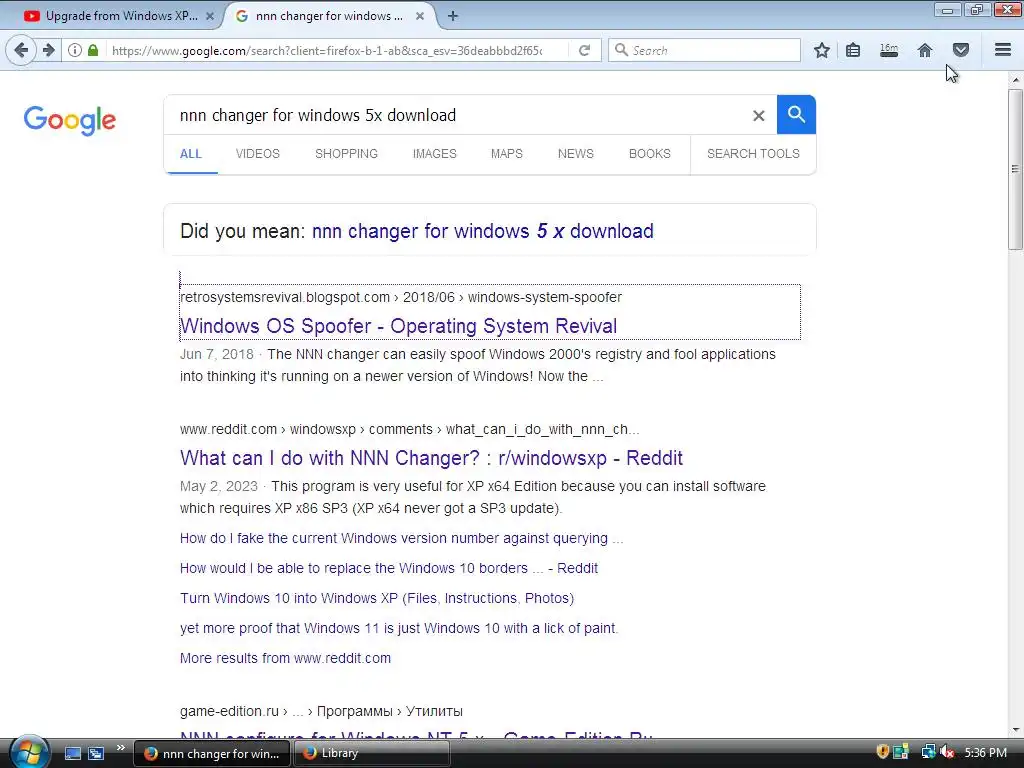This screenshot has width=1024, height=768.
Task: Open 'What can I do with NNN Changer?' Reddit result
Action: click(x=431, y=458)
